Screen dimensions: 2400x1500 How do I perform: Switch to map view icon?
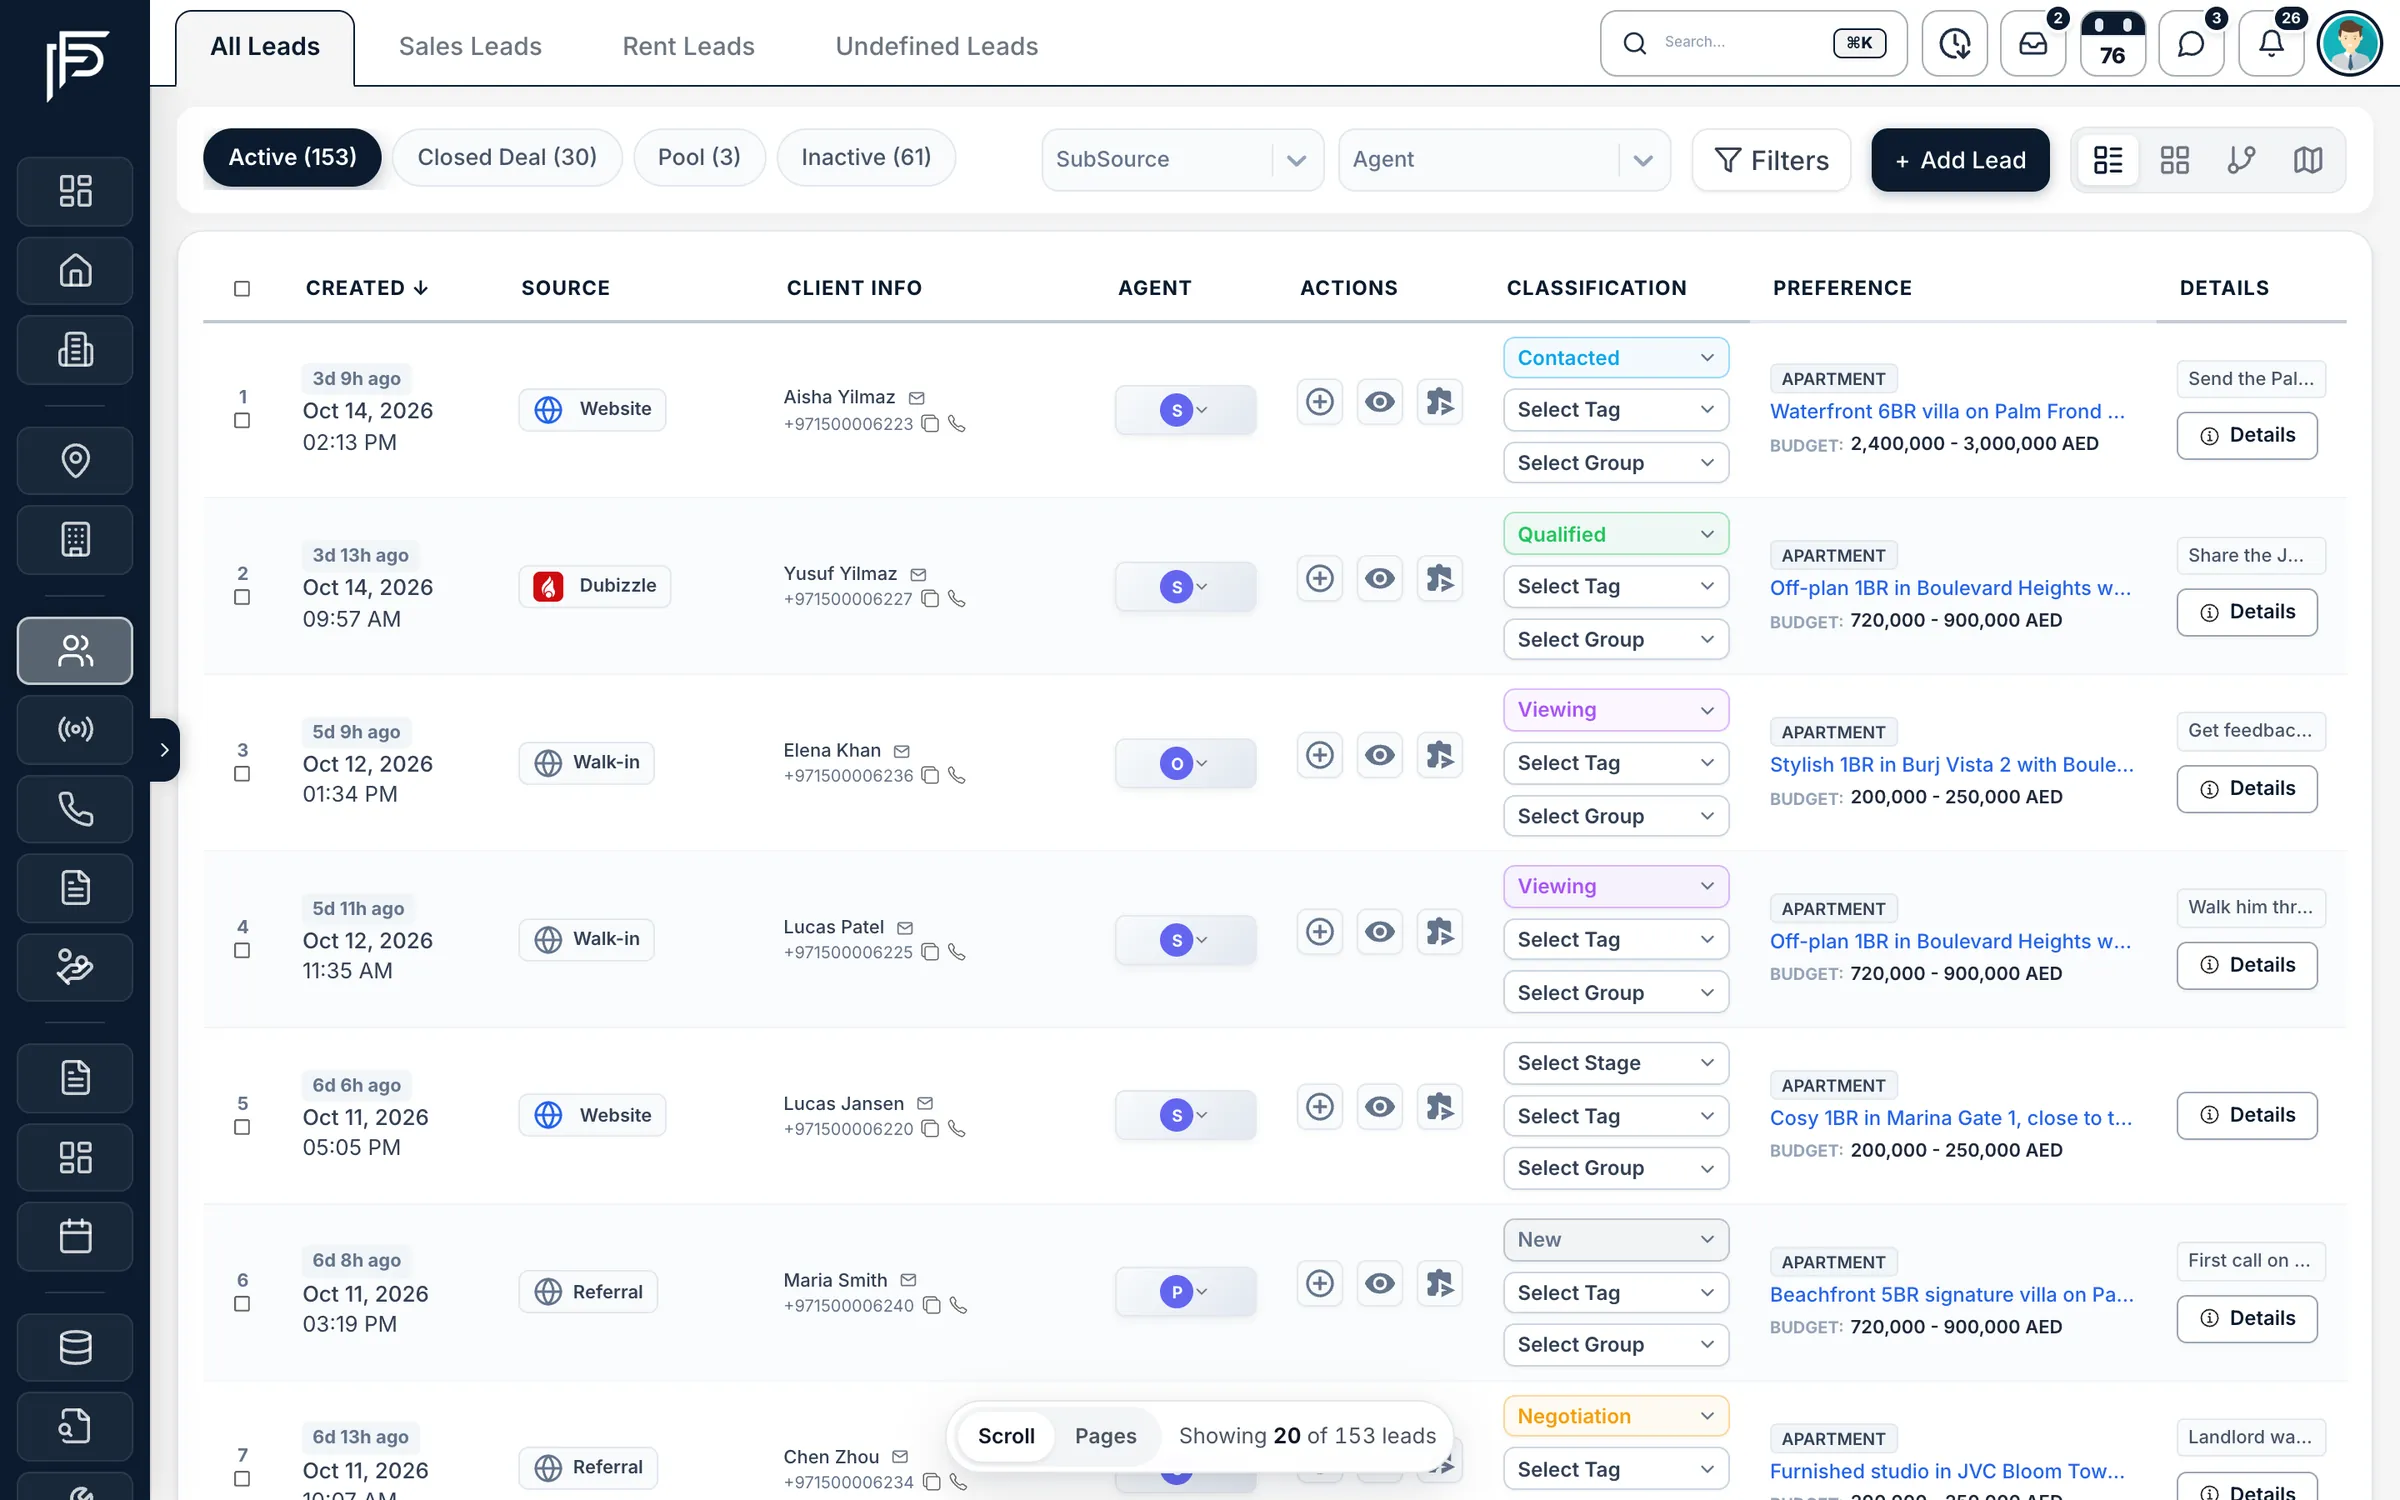coord(2308,160)
